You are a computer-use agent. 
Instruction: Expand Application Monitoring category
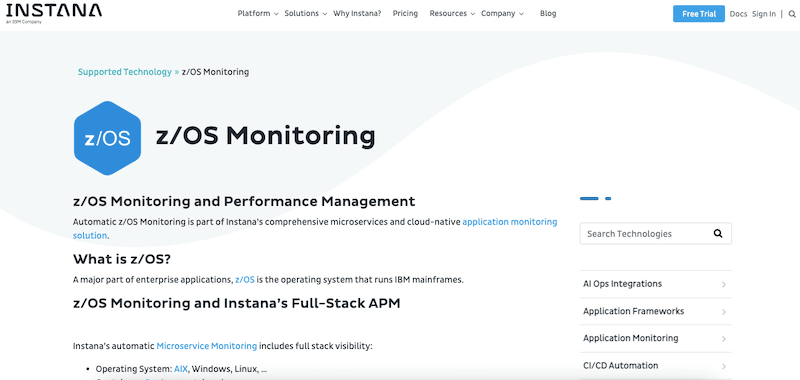(656, 338)
